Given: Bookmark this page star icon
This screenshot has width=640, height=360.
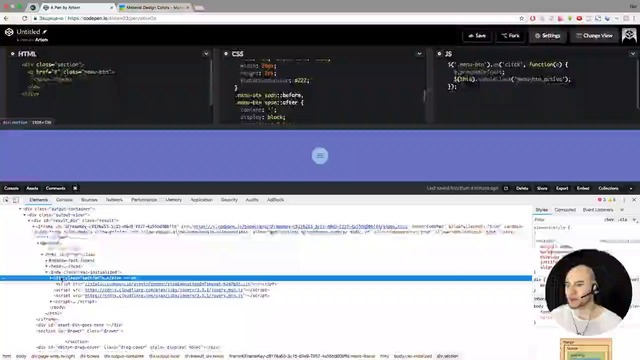Looking at the screenshot, I should point(521,18).
